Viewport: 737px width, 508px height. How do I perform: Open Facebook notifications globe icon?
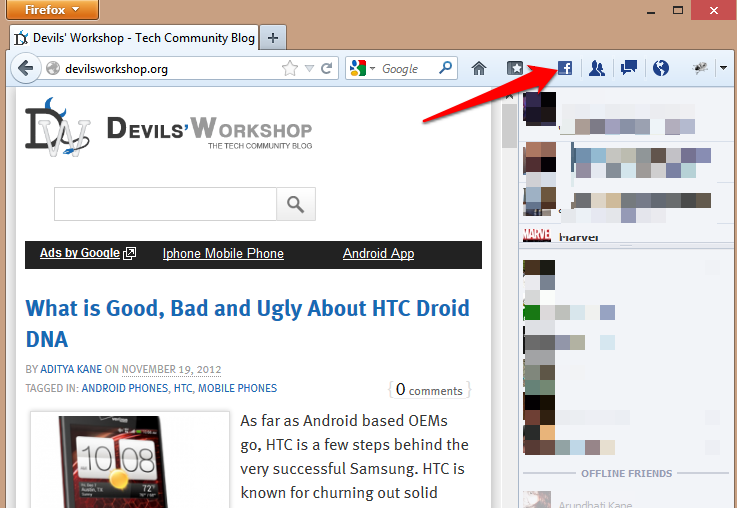pyautogui.click(x=661, y=68)
